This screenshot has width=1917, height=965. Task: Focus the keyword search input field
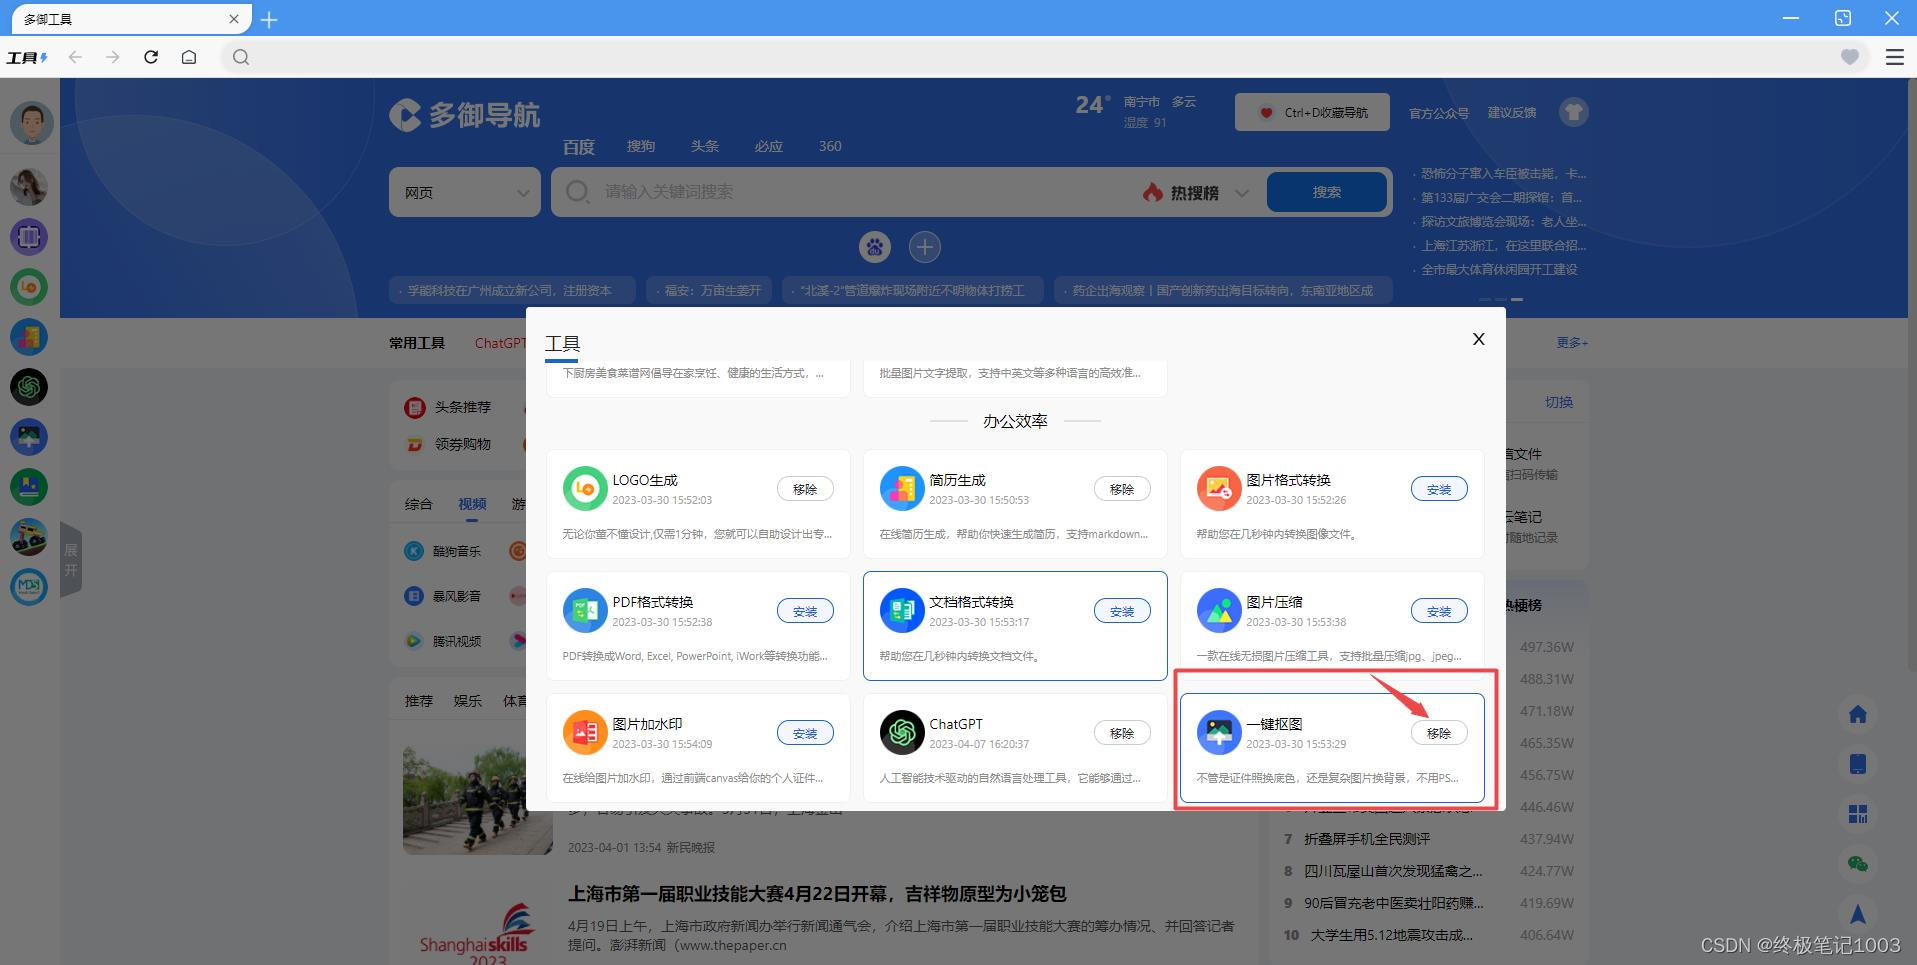click(860, 192)
